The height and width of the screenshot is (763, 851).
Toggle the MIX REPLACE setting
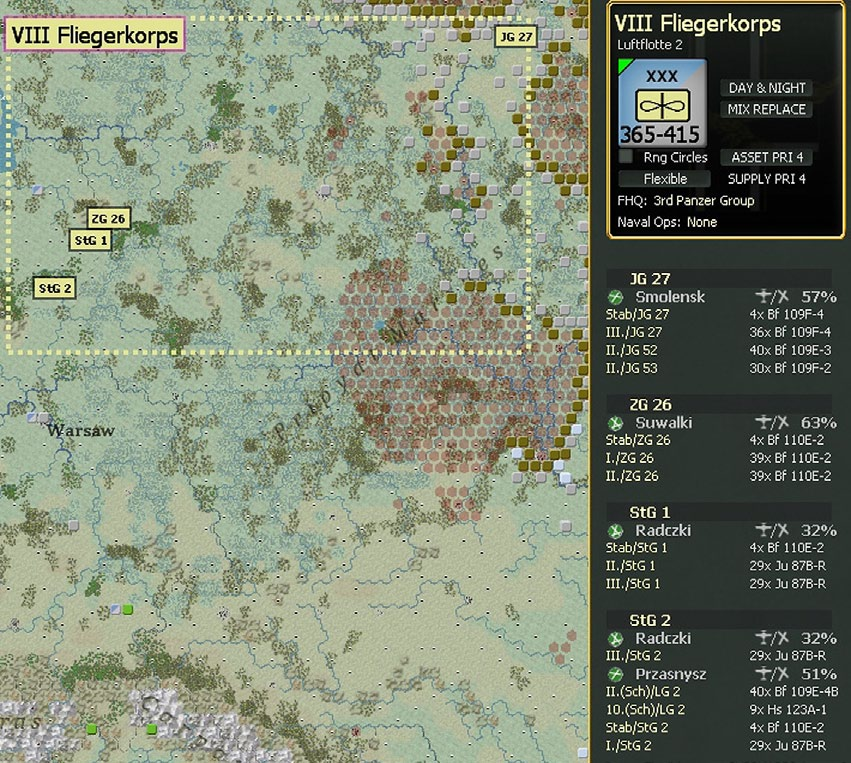(x=767, y=109)
